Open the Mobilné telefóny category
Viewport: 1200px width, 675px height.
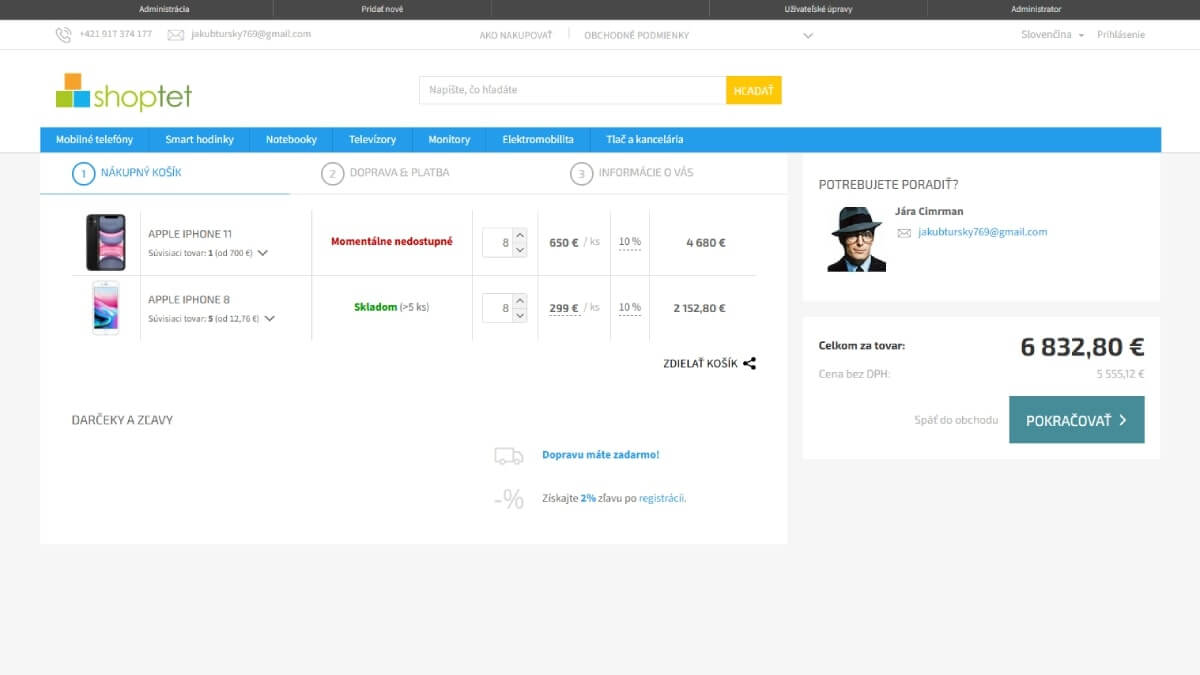coord(94,140)
